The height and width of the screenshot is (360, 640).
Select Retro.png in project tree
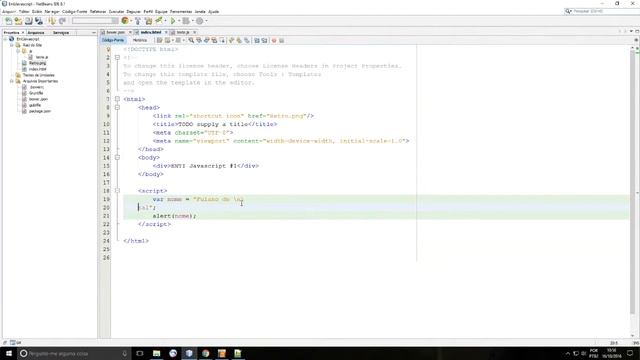[37, 63]
